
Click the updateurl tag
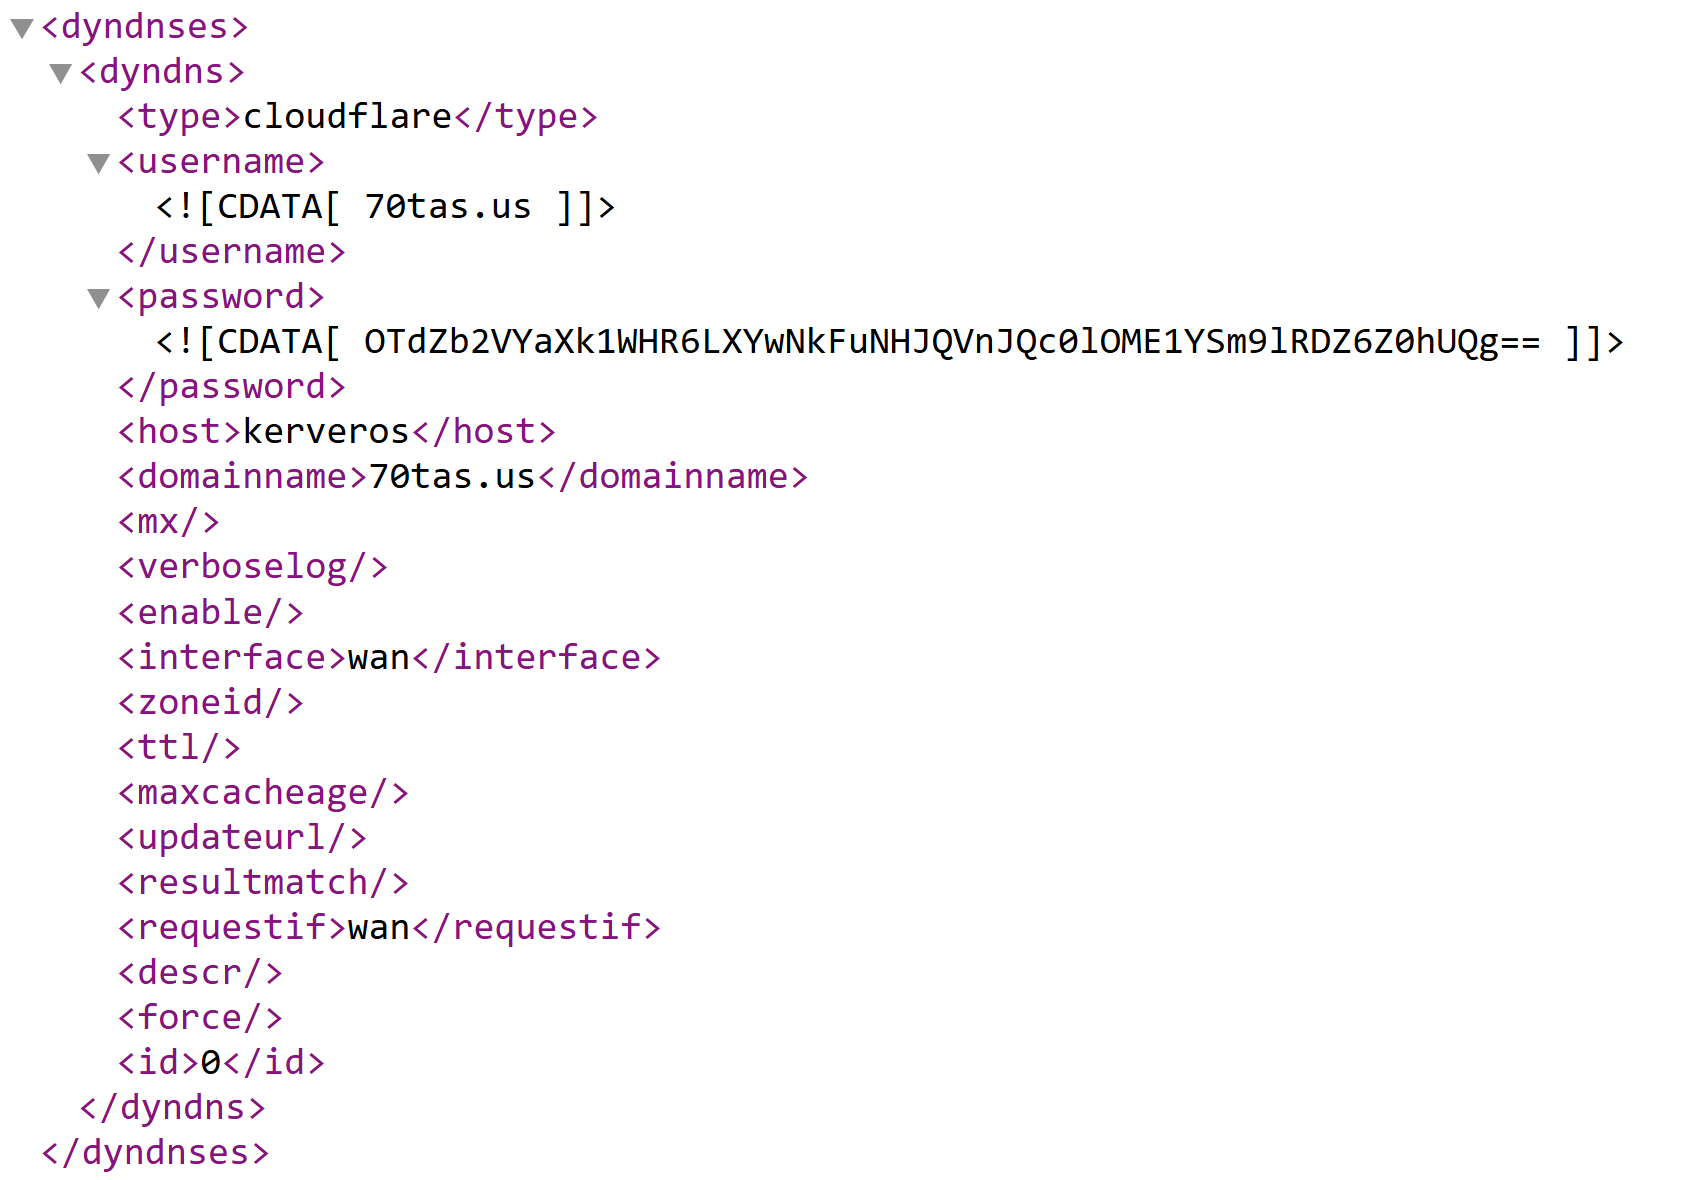click(242, 838)
